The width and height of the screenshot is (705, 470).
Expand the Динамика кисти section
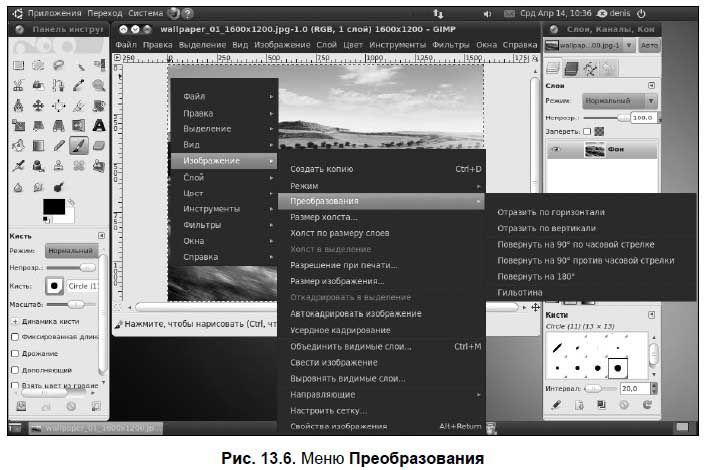(15, 320)
